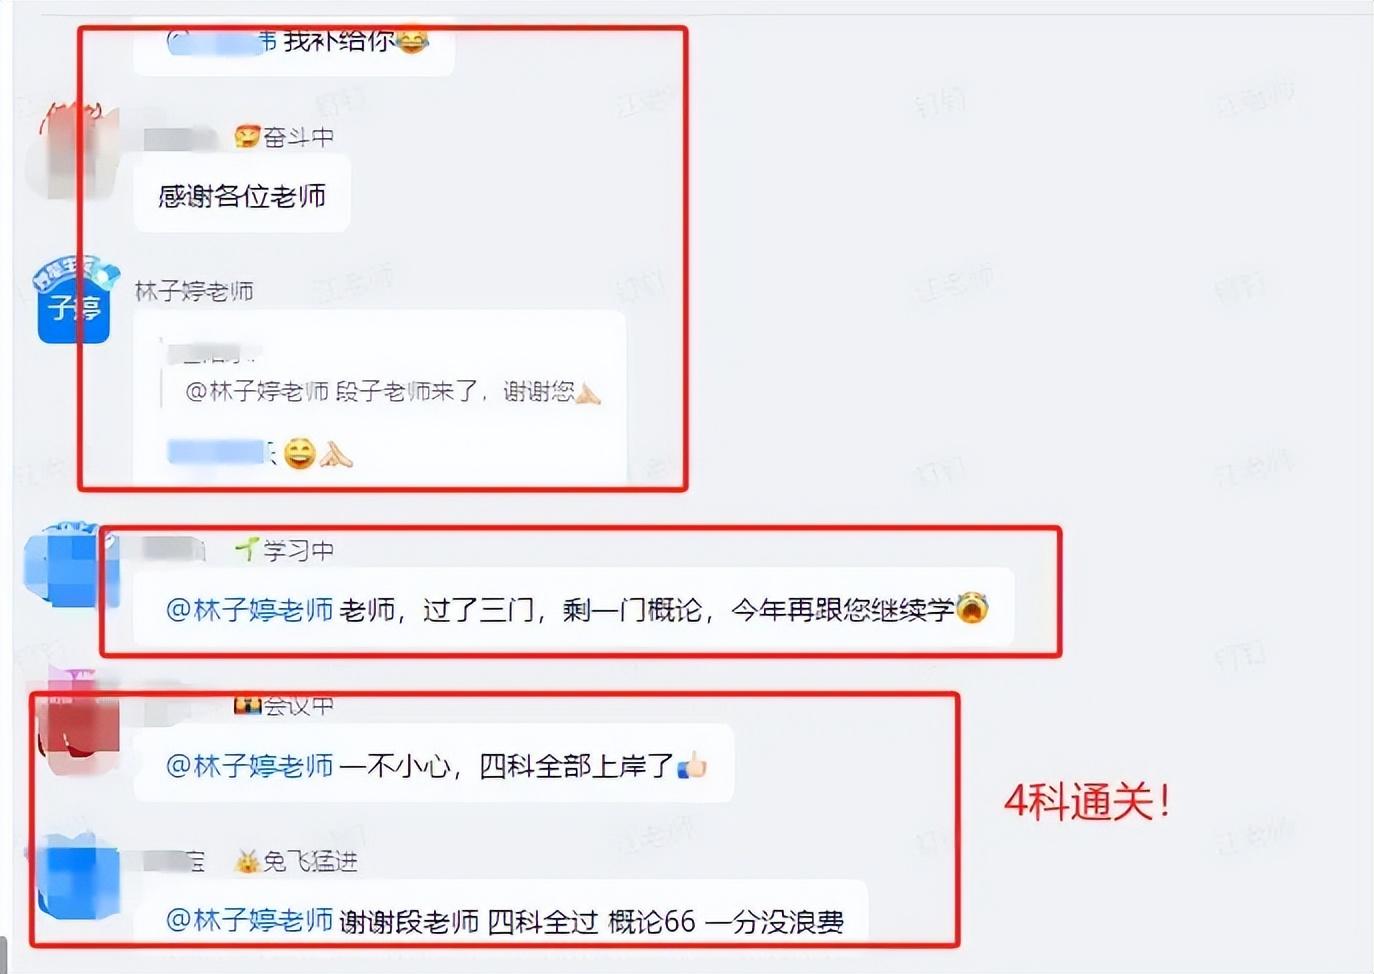Open the @林子婷老师 mention in 四科全部上岸了 message
The height and width of the screenshot is (974, 1374).
[249, 766]
